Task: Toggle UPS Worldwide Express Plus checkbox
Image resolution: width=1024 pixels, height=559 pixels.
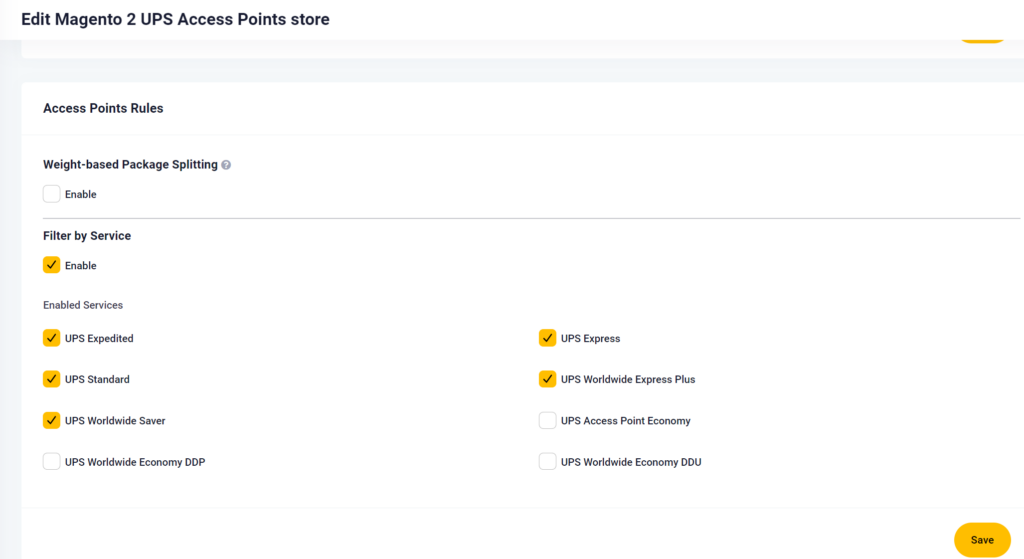Action: [x=547, y=379]
